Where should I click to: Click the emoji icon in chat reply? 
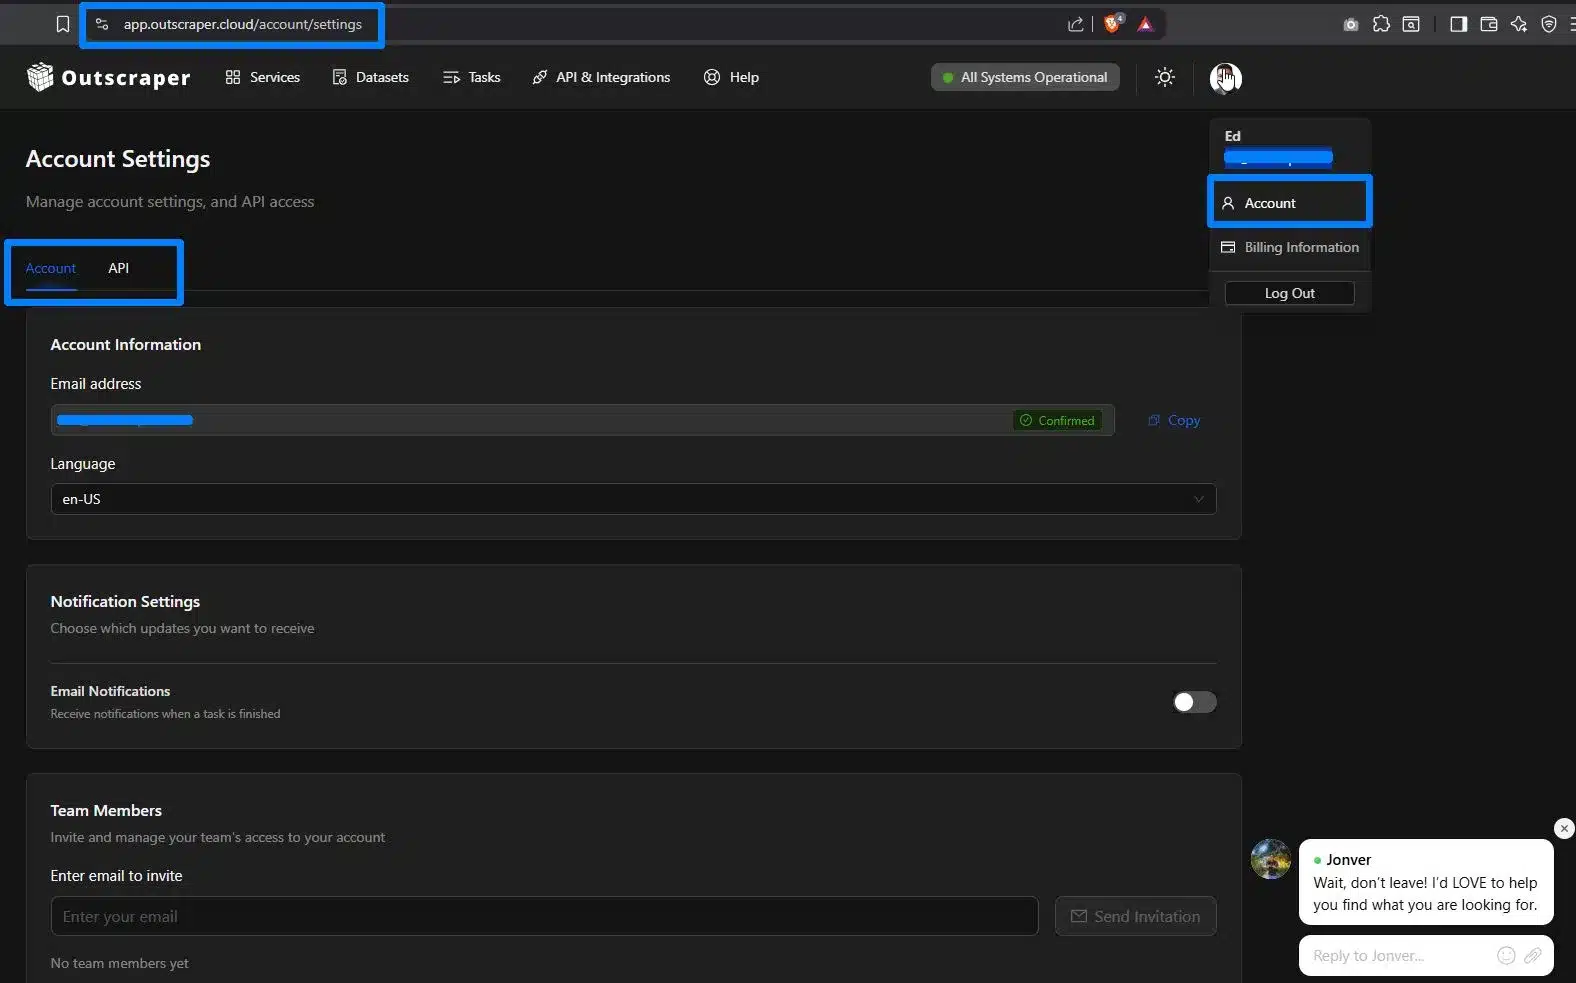pyautogui.click(x=1505, y=956)
